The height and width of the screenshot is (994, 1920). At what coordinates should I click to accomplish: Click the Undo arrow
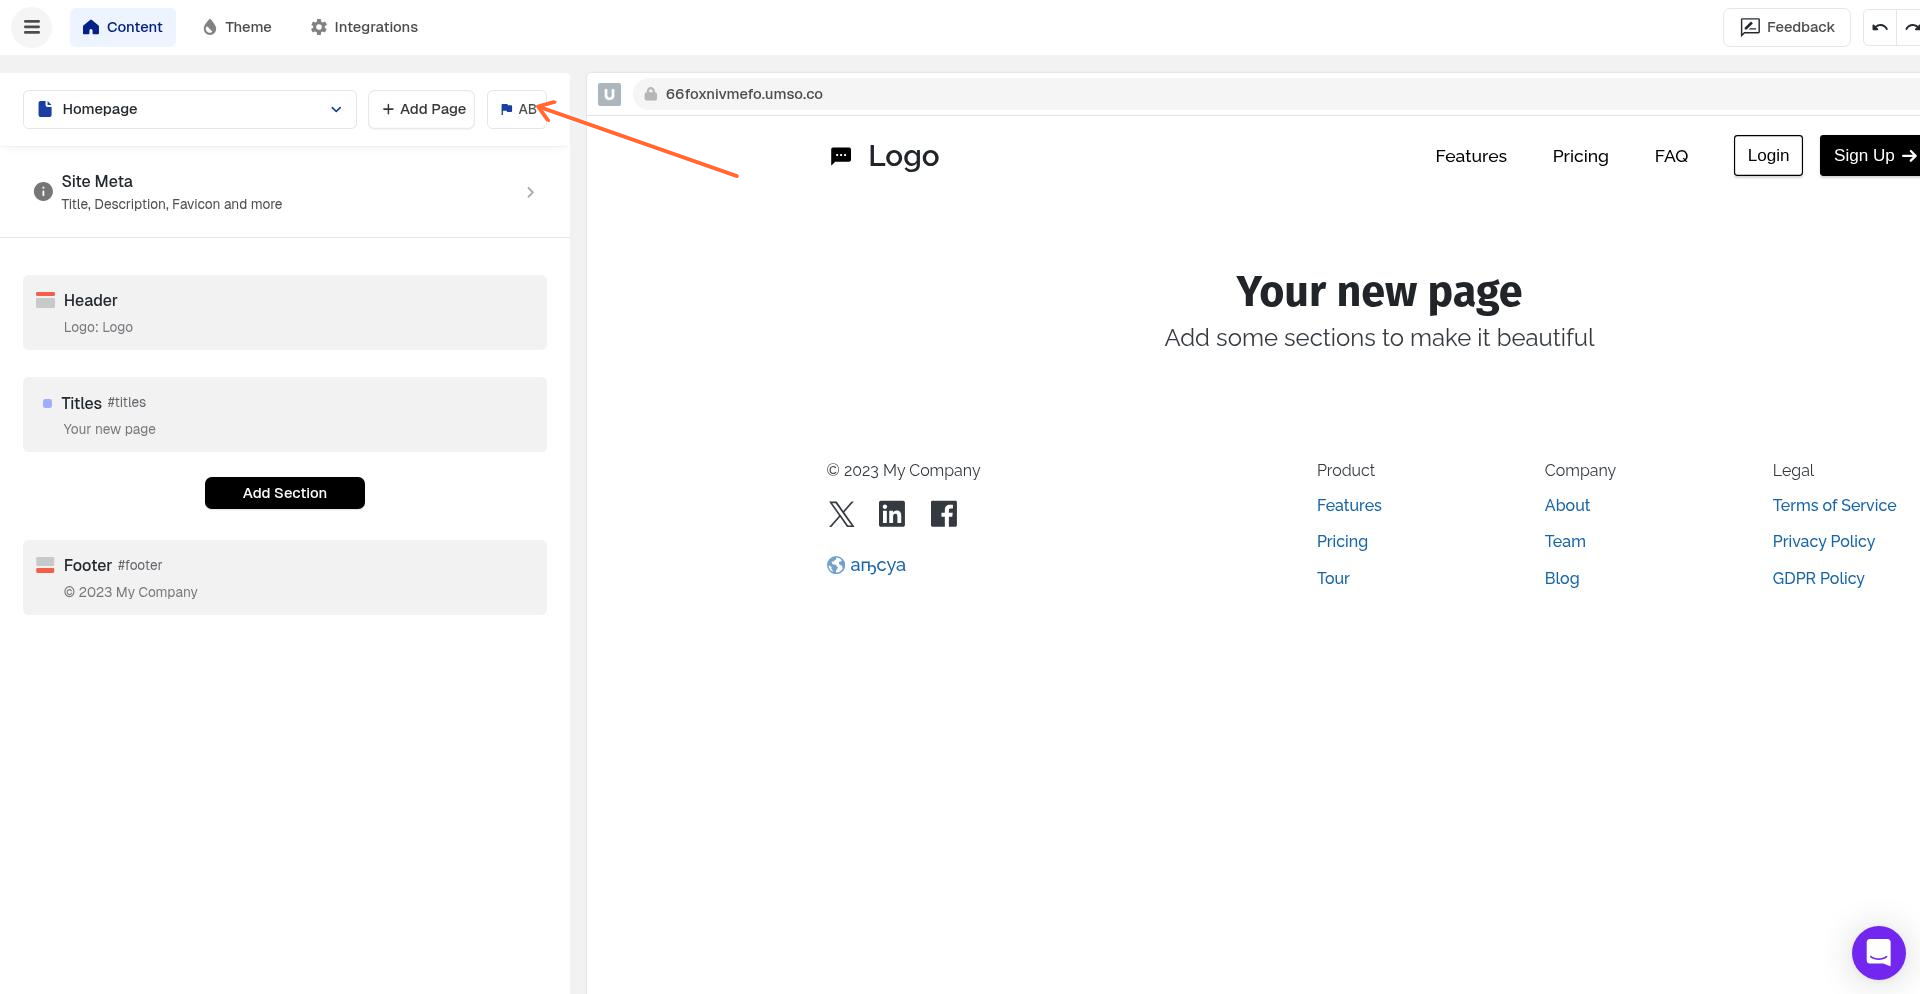coord(1881,27)
